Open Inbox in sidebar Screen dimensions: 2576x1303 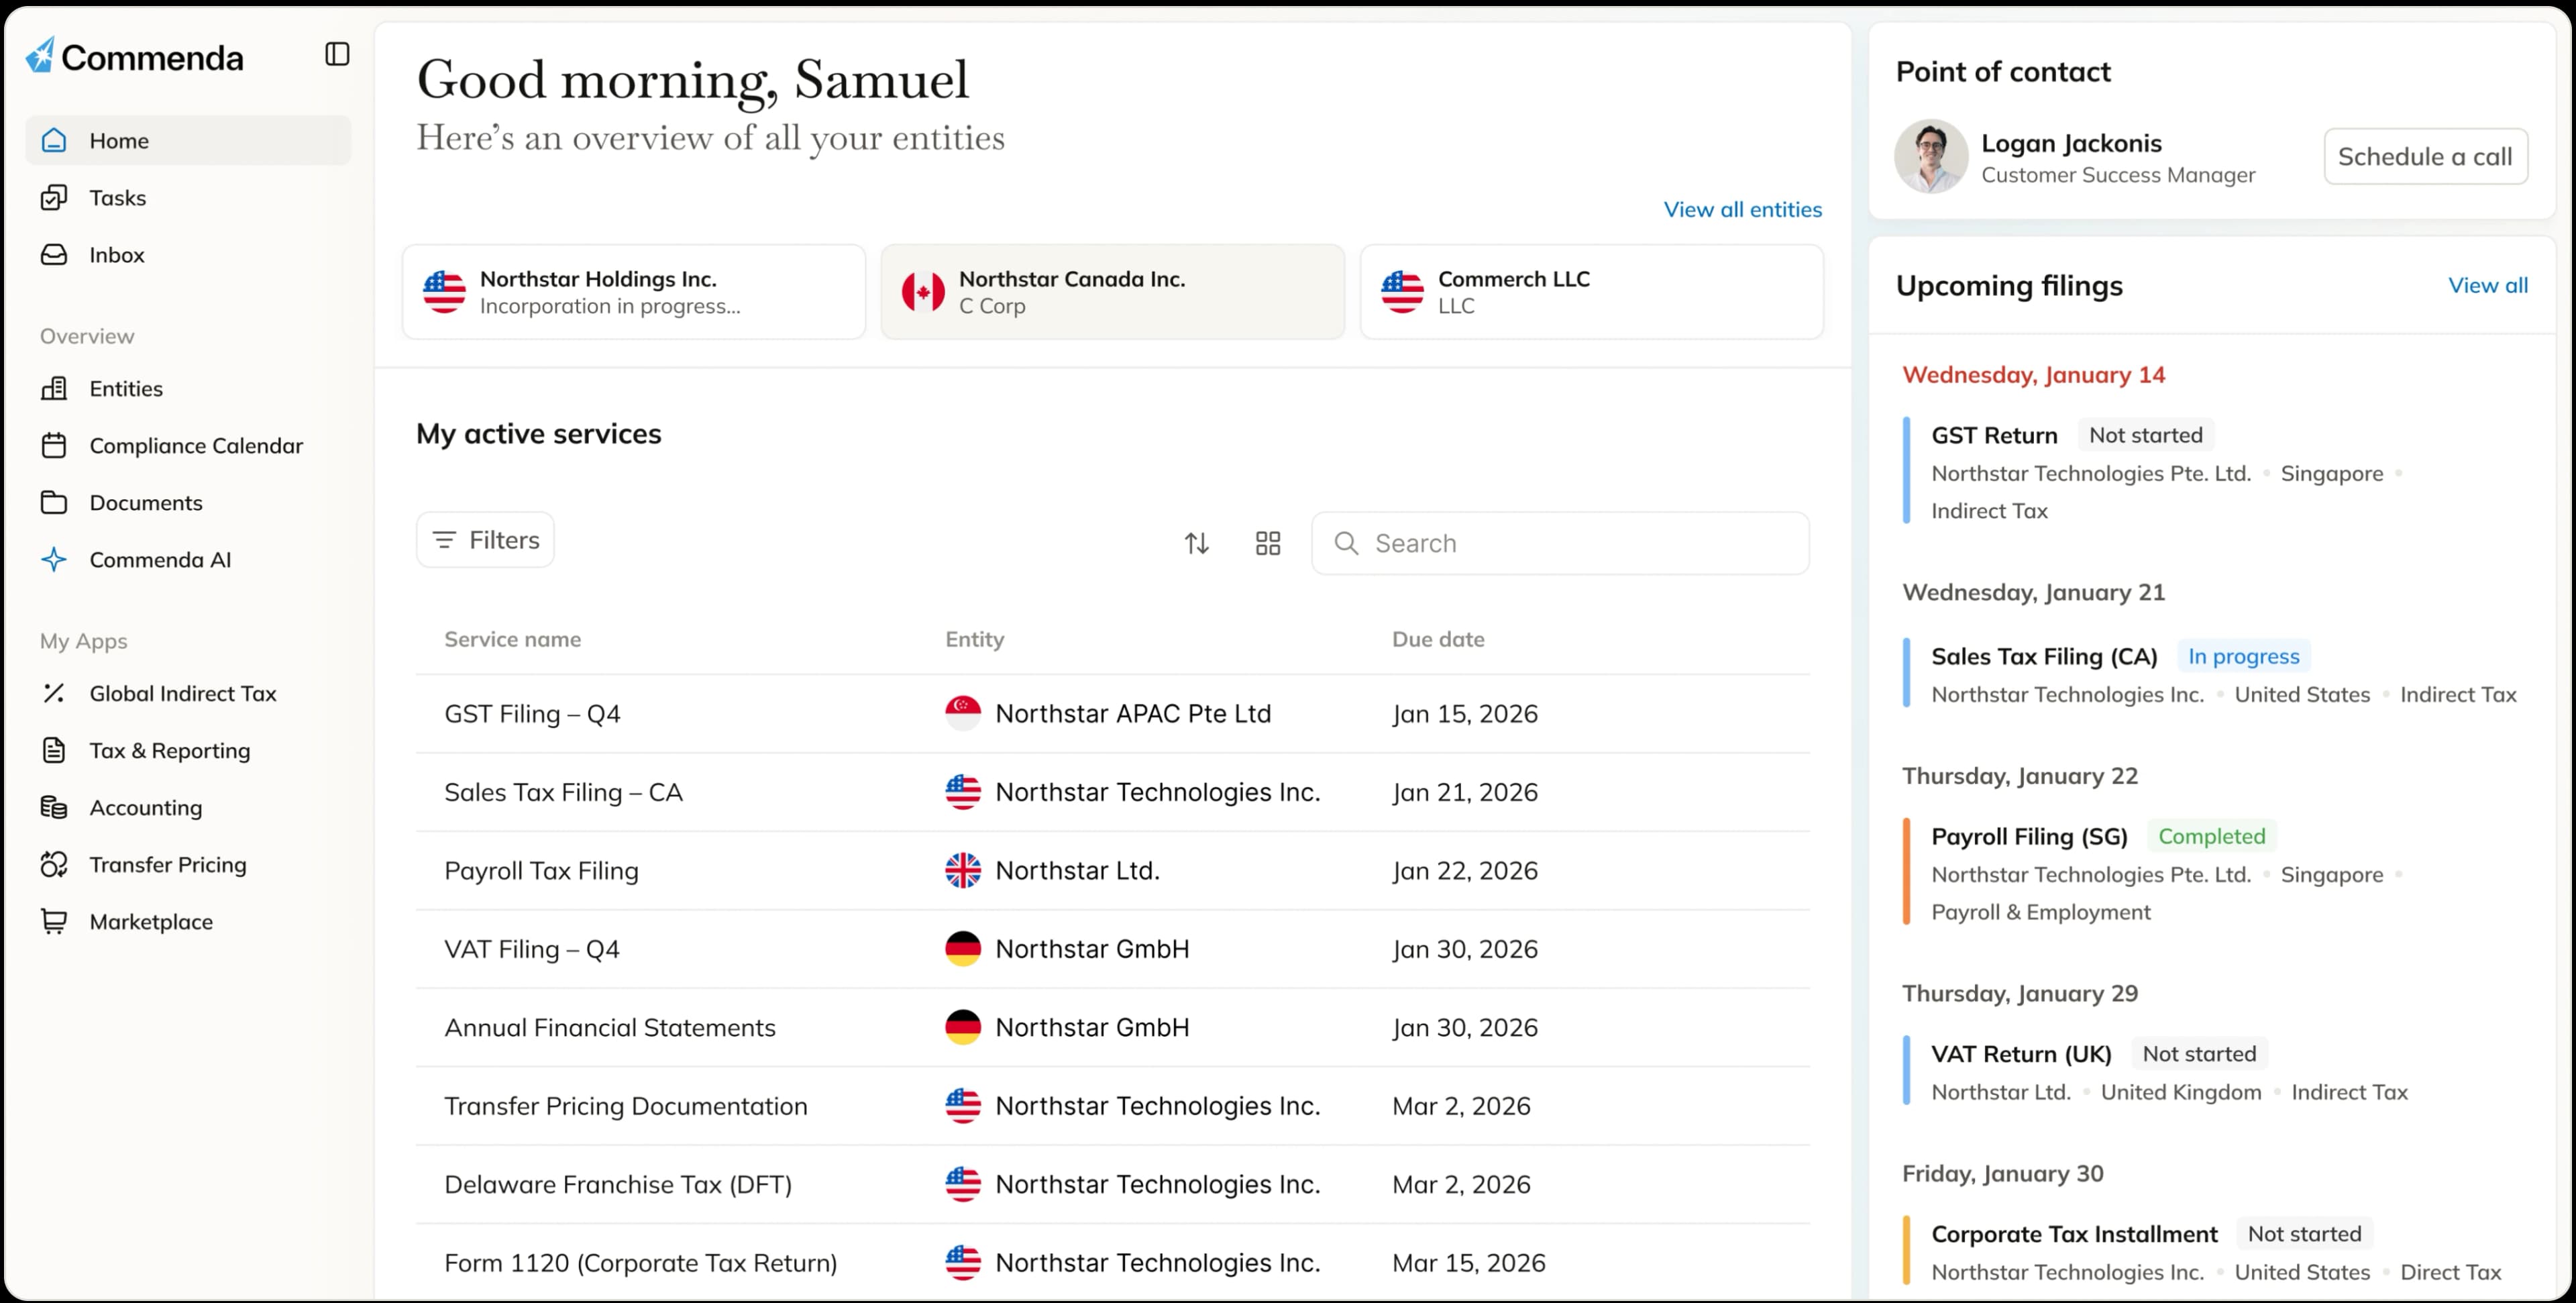(188, 255)
